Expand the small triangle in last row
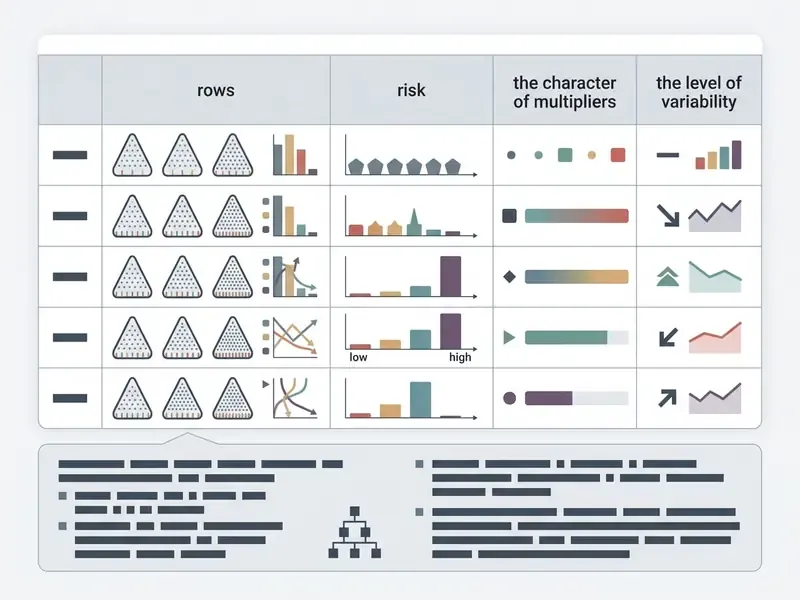 [x=265, y=384]
